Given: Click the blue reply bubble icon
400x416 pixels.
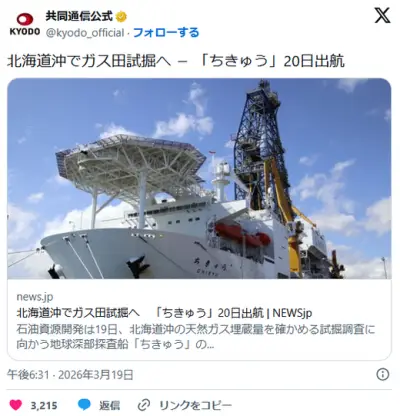Looking at the screenshot, I should click(x=84, y=405).
